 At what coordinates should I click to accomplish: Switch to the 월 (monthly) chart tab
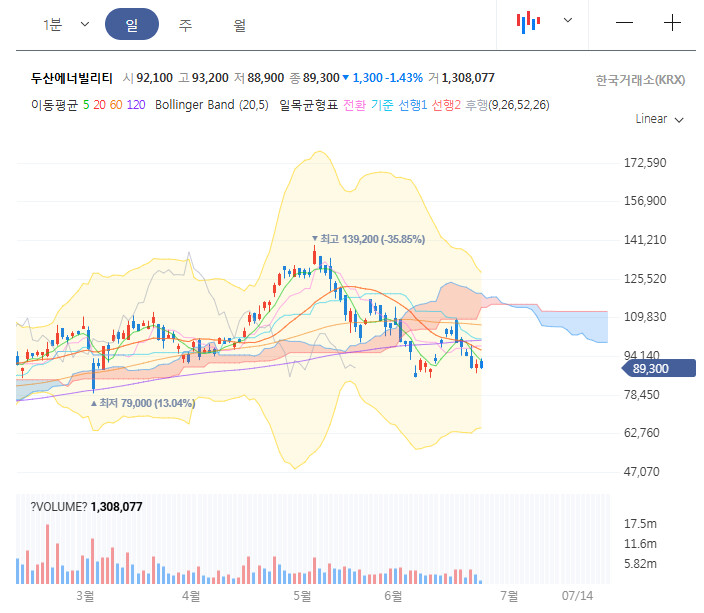(239, 25)
